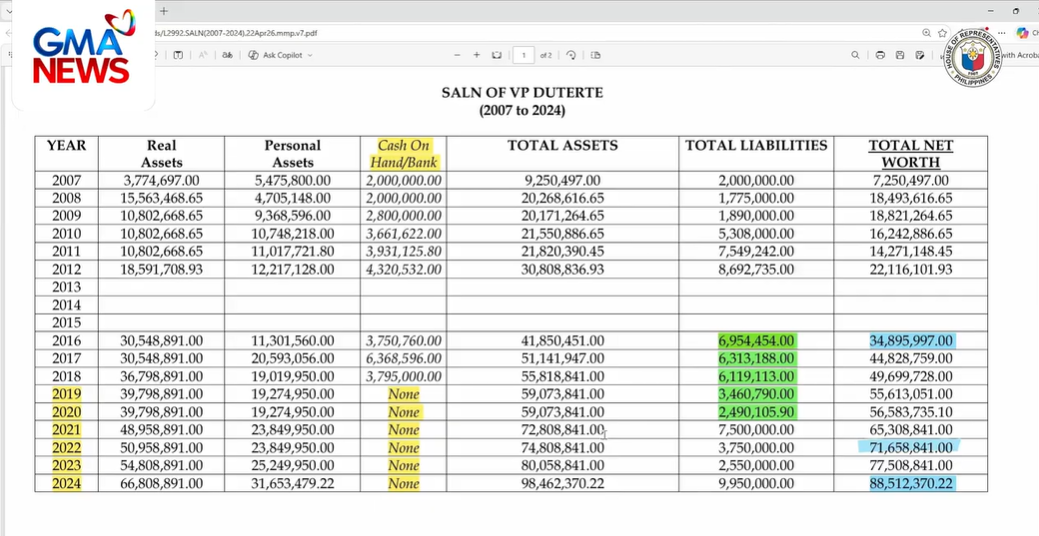Open the Copilot sidebar icon
The height and width of the screenshot is (536, 1039).
pos(1022,32)
